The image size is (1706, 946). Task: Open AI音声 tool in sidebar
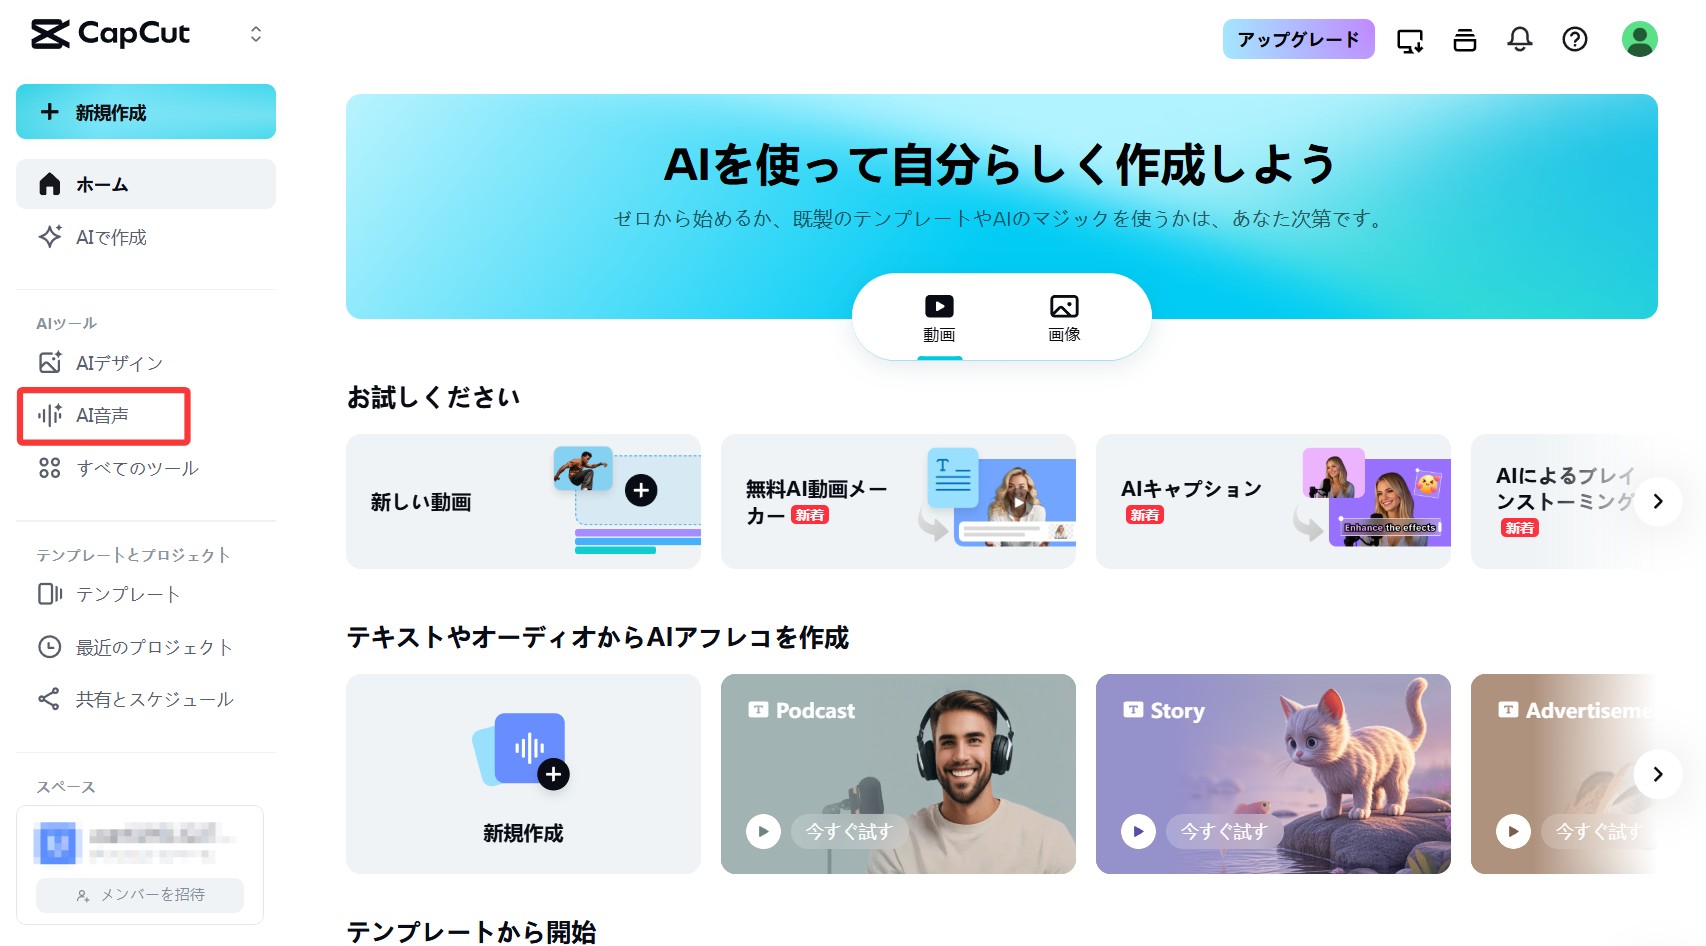(104, 415)
